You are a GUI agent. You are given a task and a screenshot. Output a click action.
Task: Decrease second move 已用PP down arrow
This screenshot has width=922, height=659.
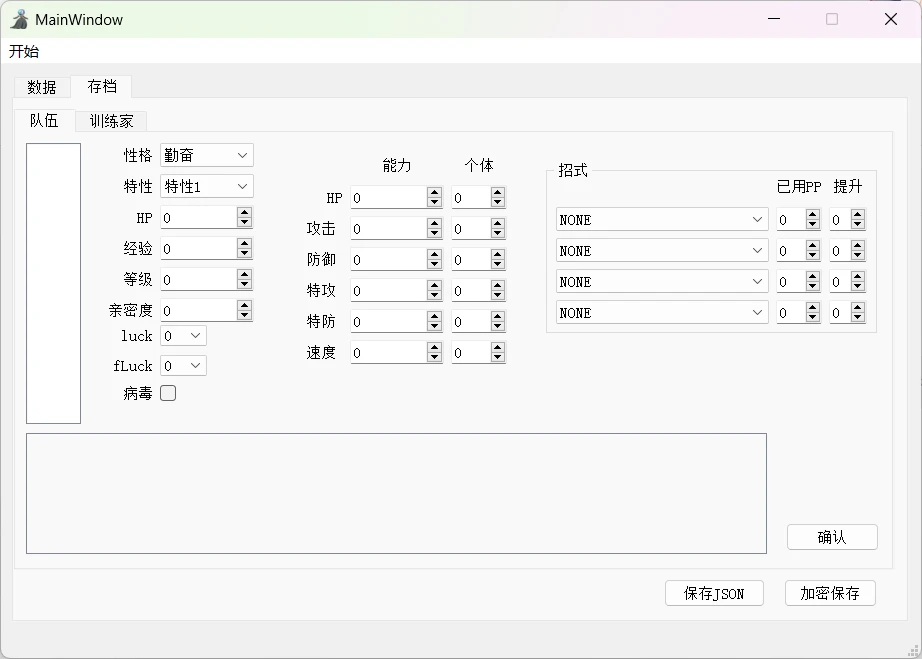(813, 256)
